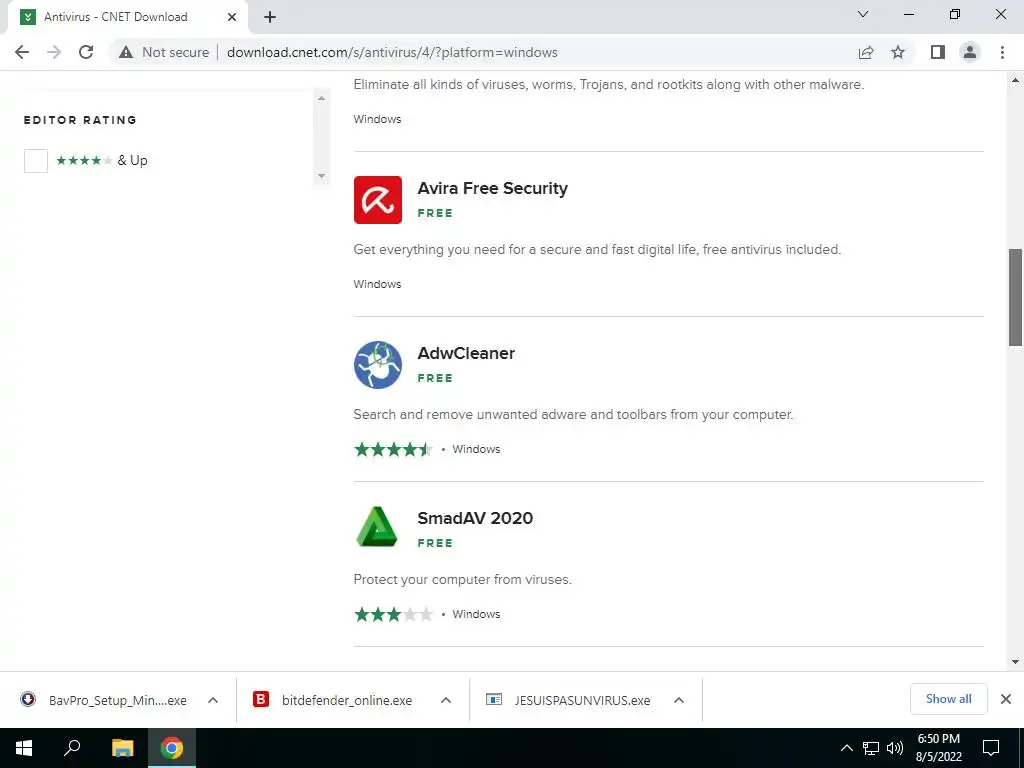Screen dimensions: 1024x768
Task: Click Avira description 'Get everything you need'
Action: 597,249
